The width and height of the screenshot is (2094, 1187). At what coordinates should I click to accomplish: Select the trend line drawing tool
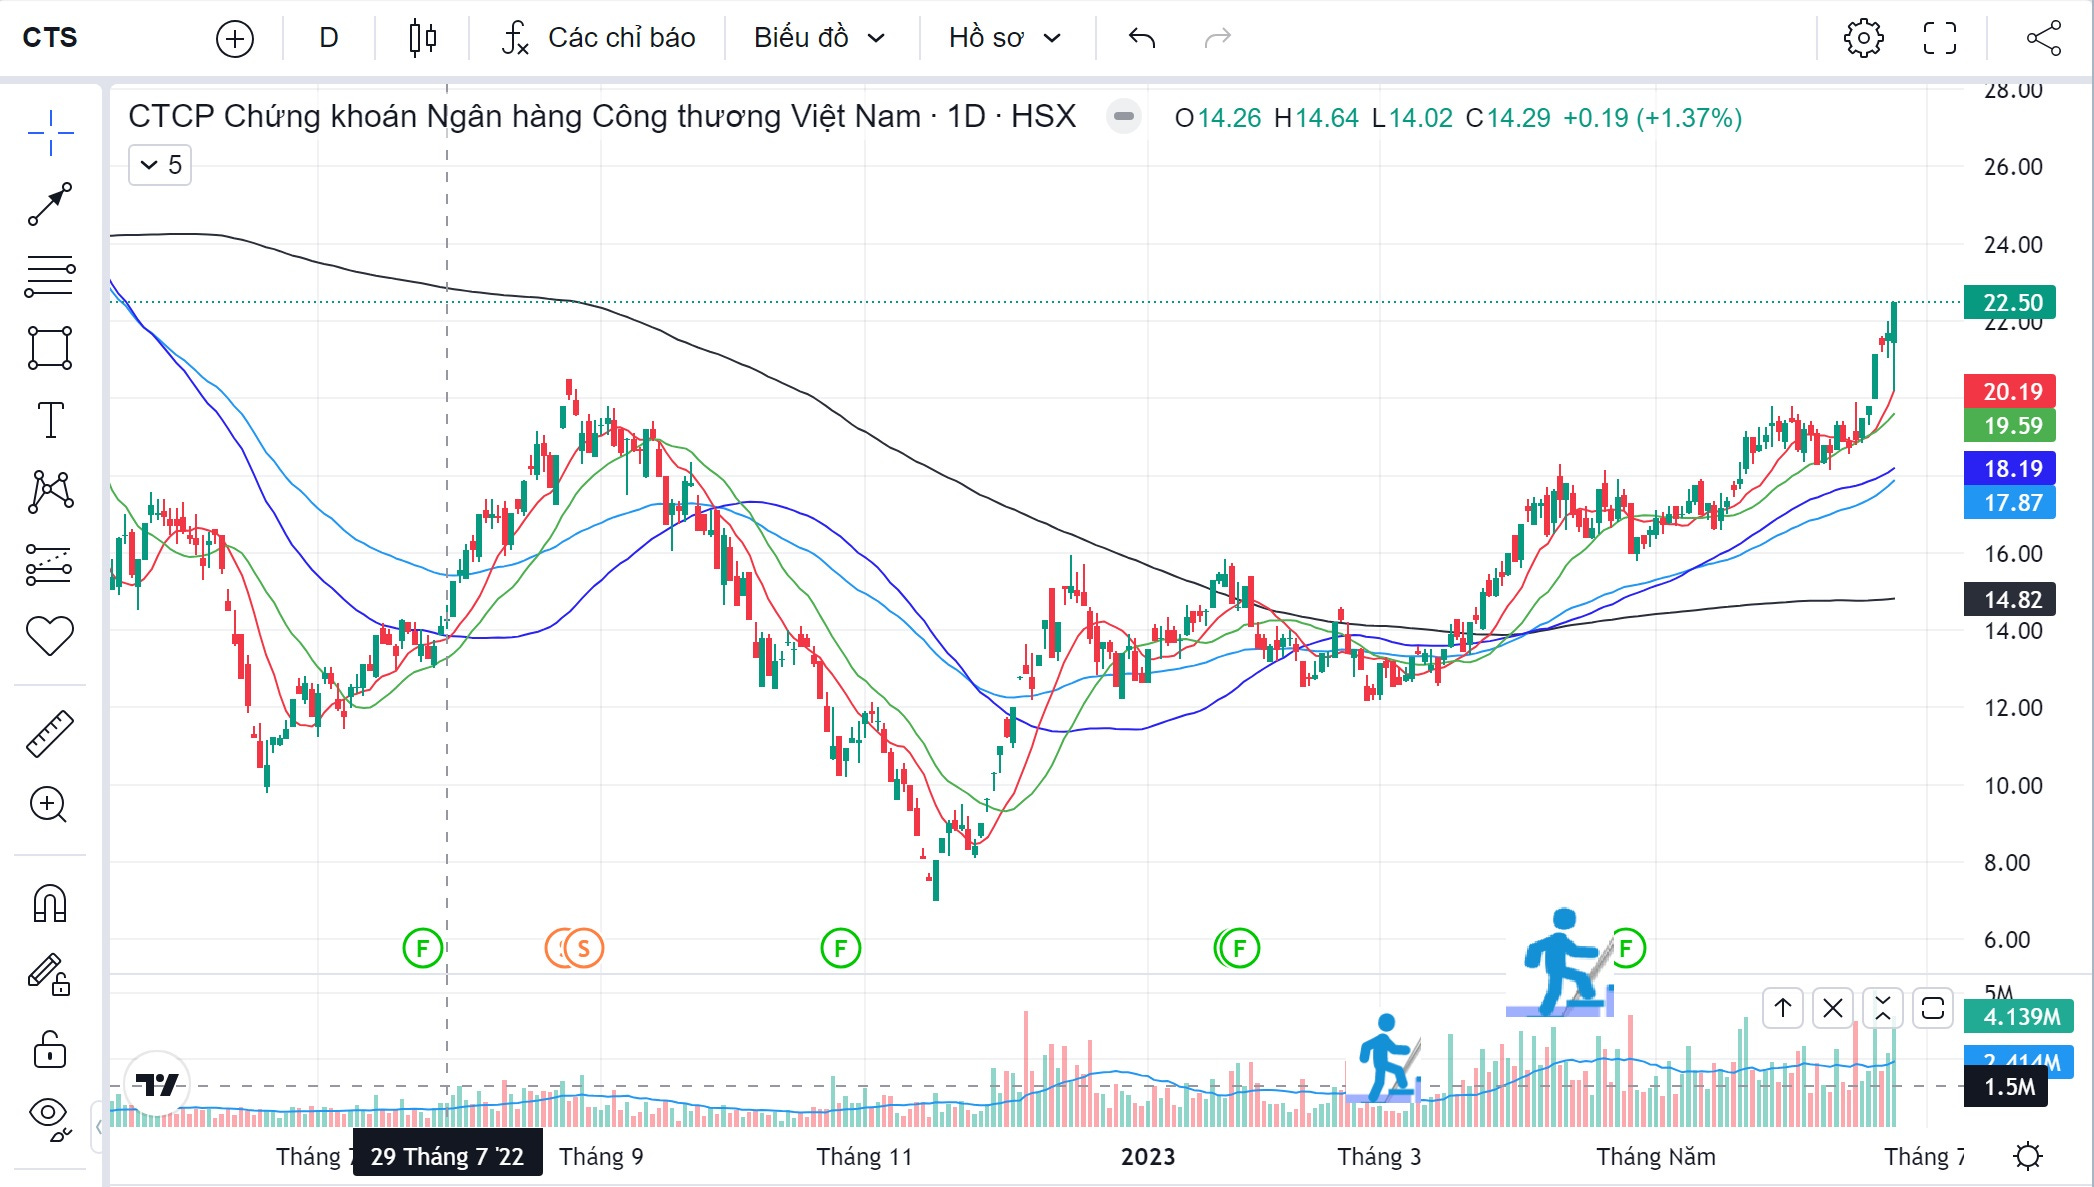49,204
